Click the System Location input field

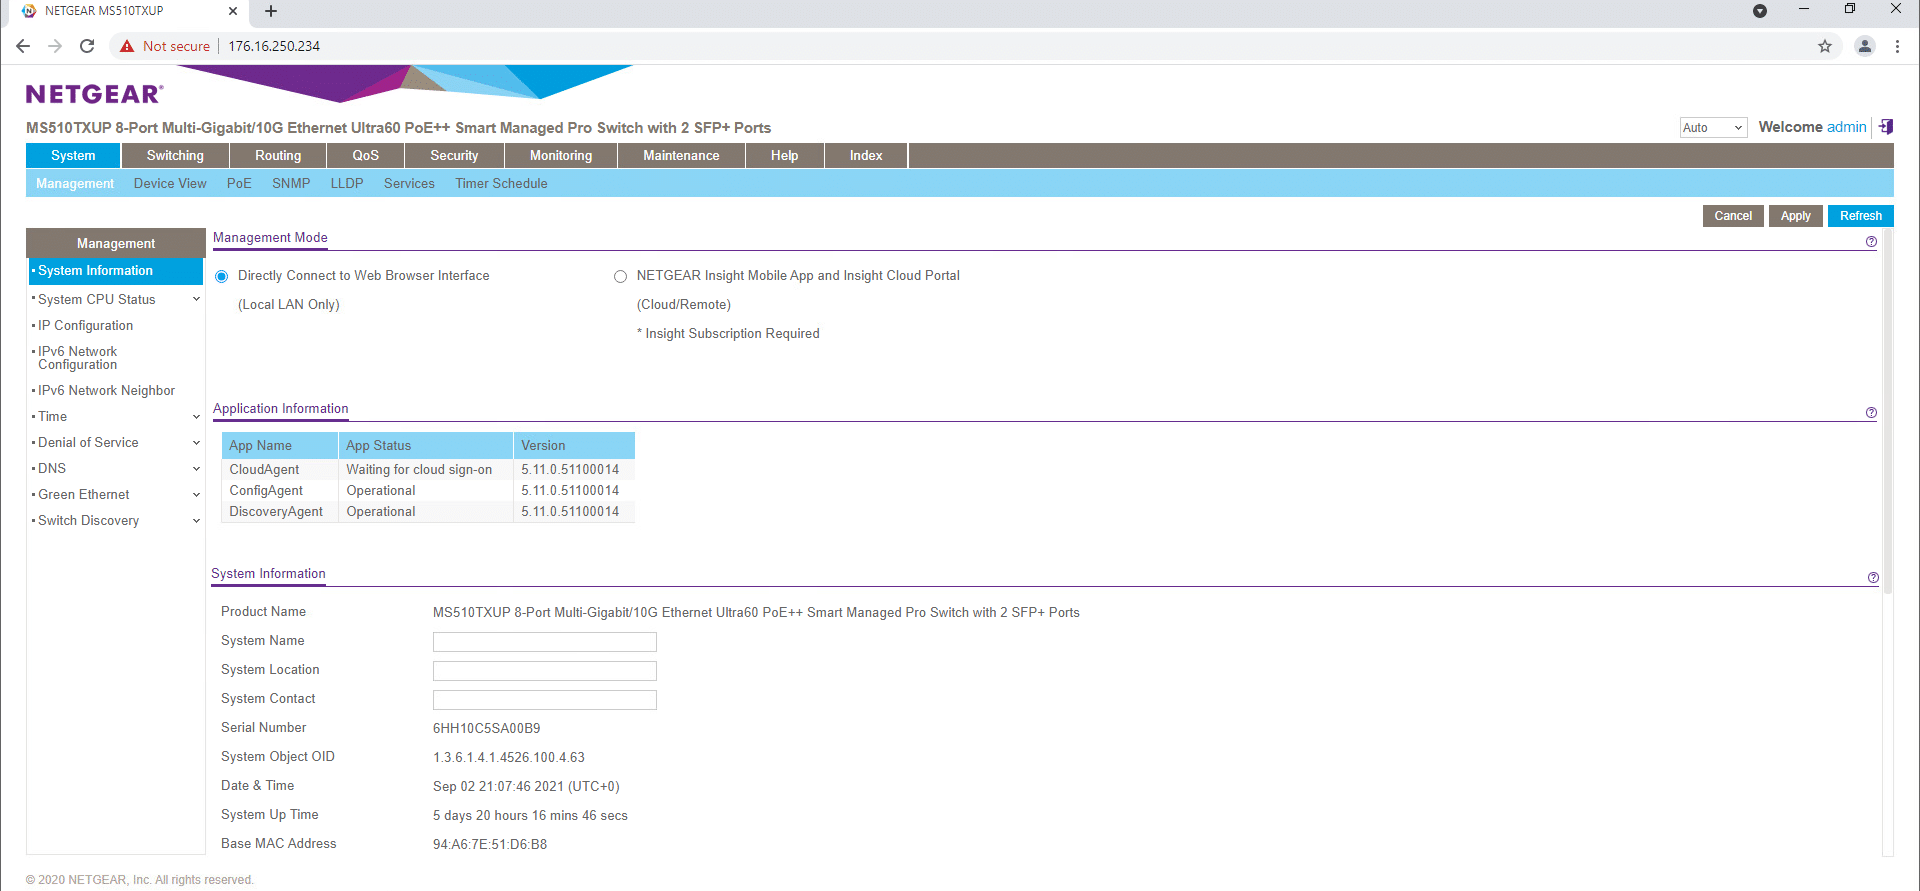(545, 671)
